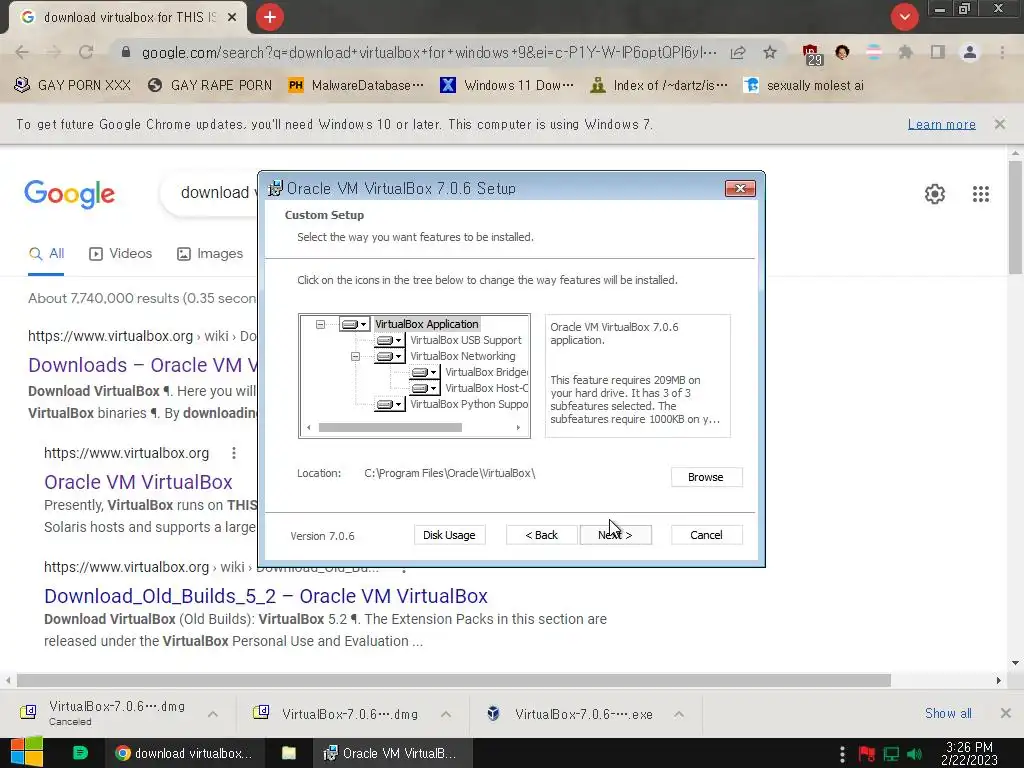Go back with the < Back button

(541, 535)
